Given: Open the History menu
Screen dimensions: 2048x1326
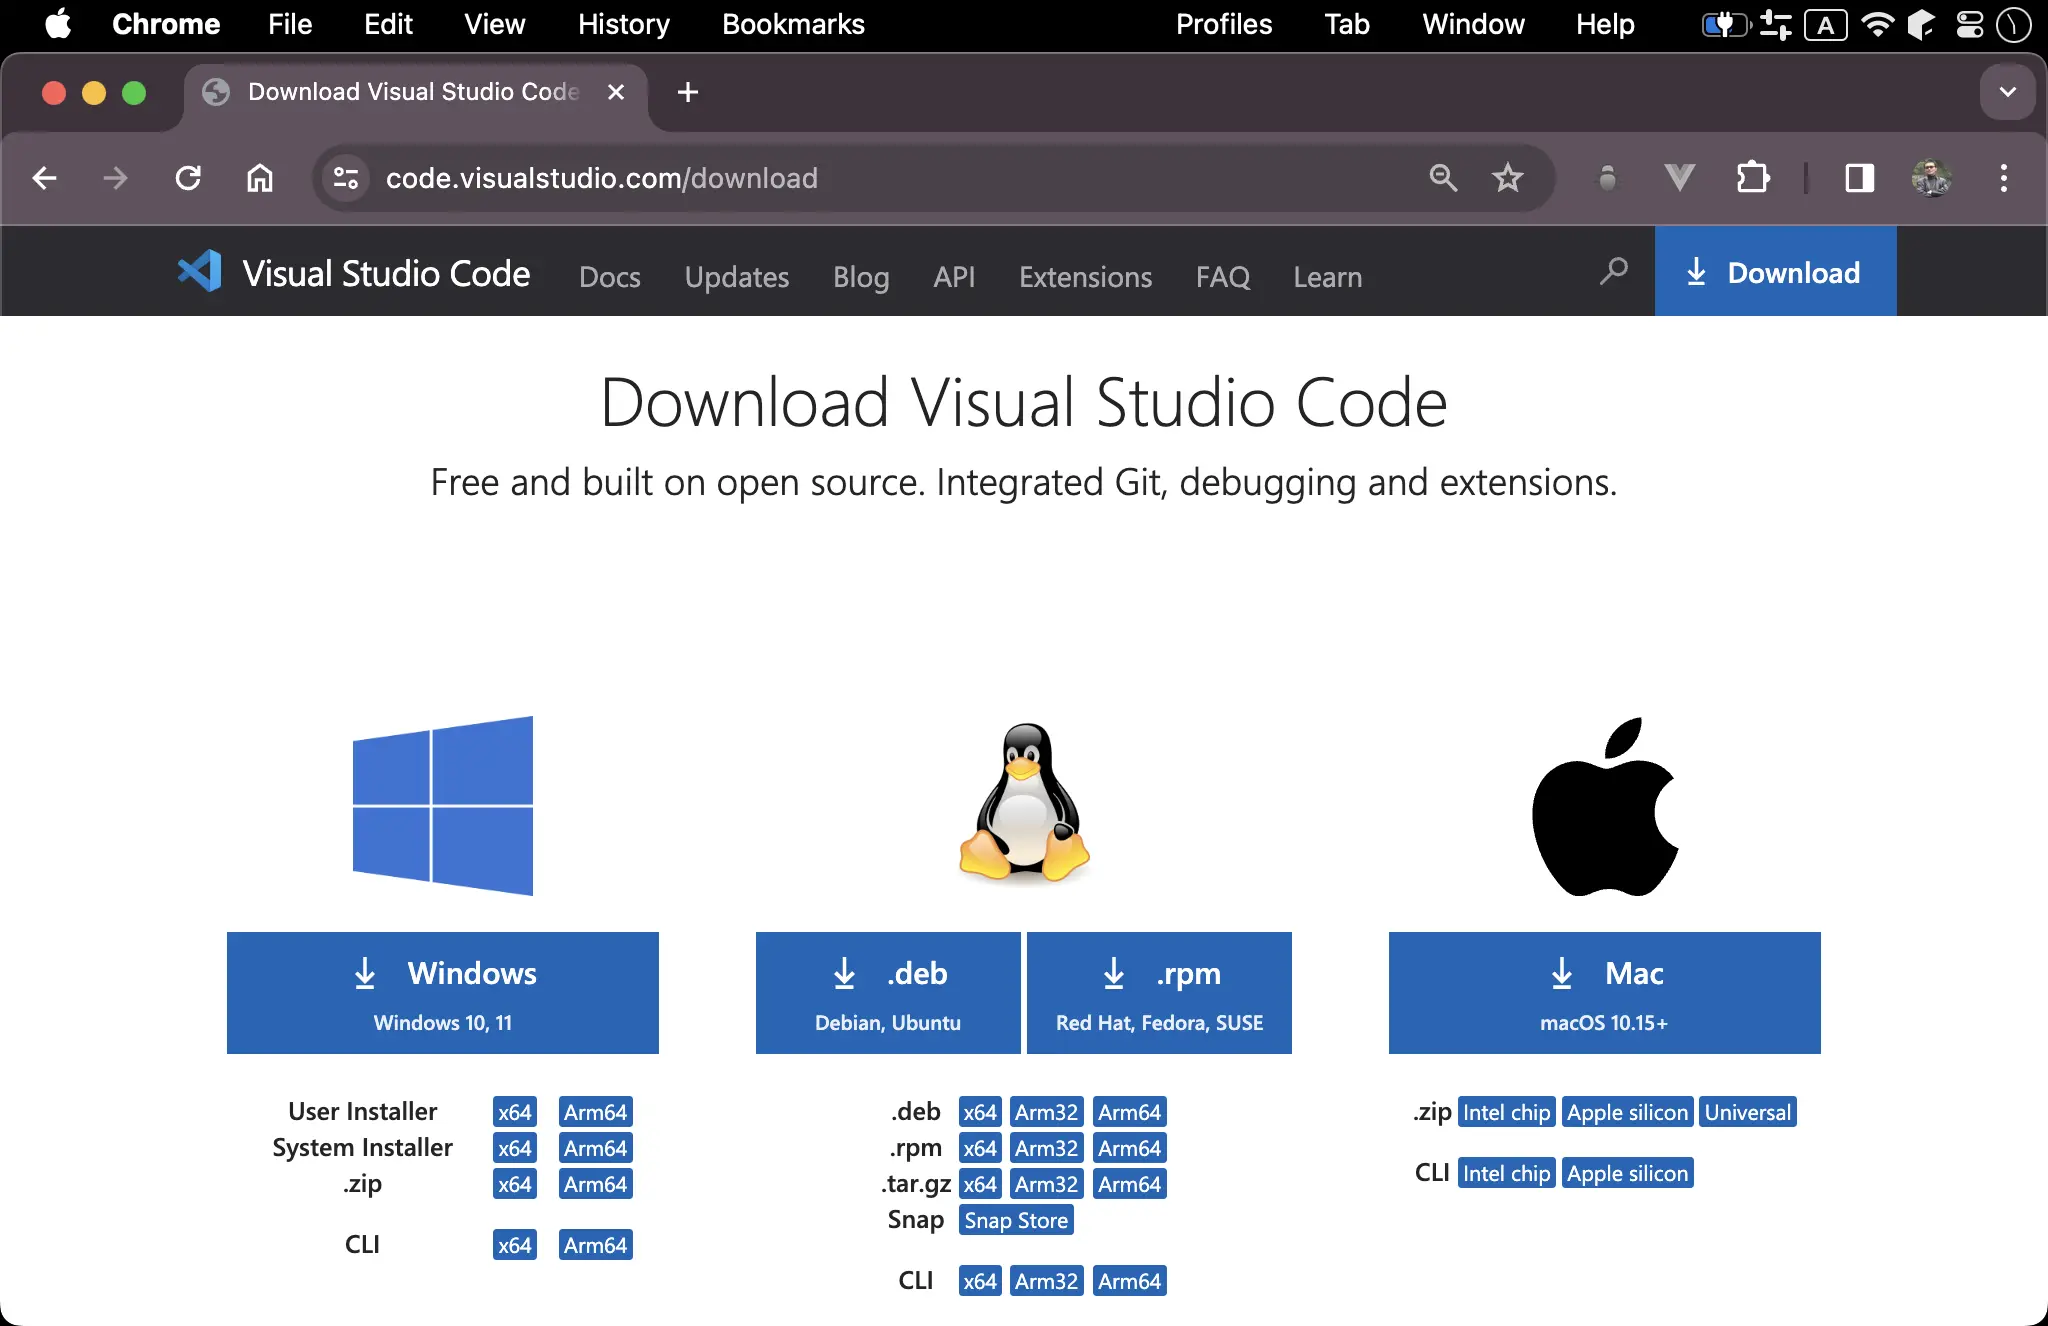Looking at the screenshot, I should click(624, 24).
